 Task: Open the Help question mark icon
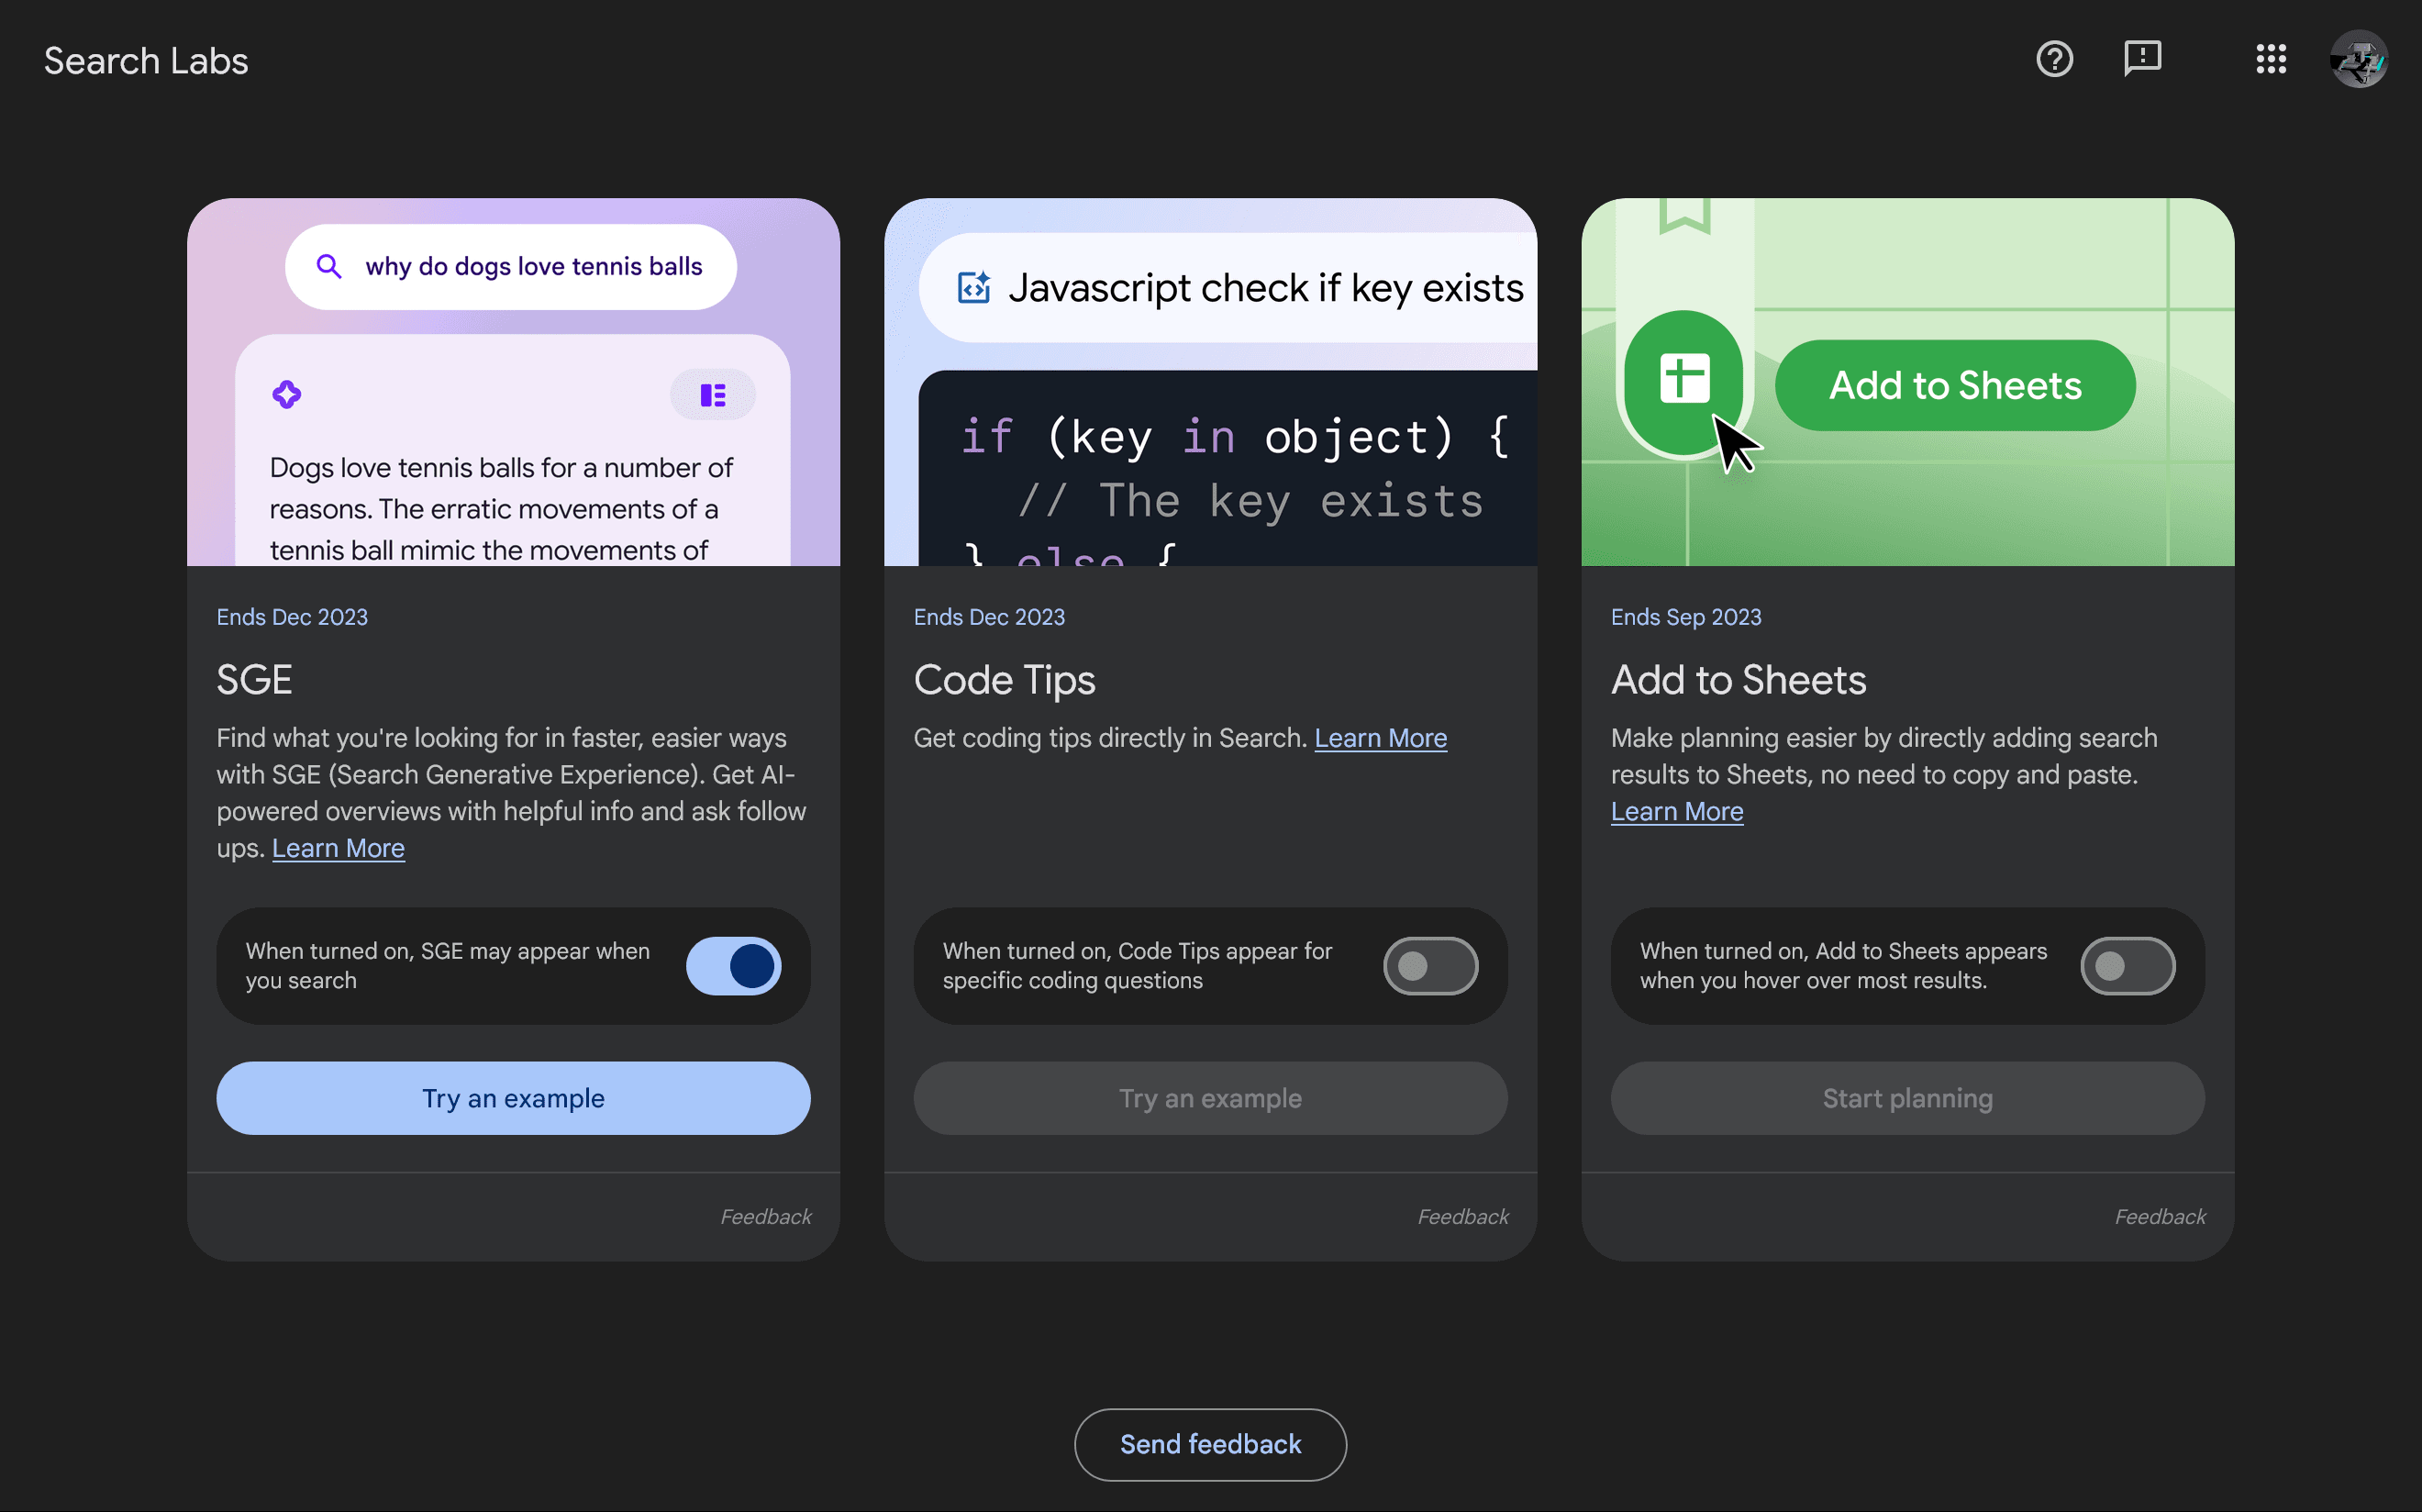pos(2054,59)
